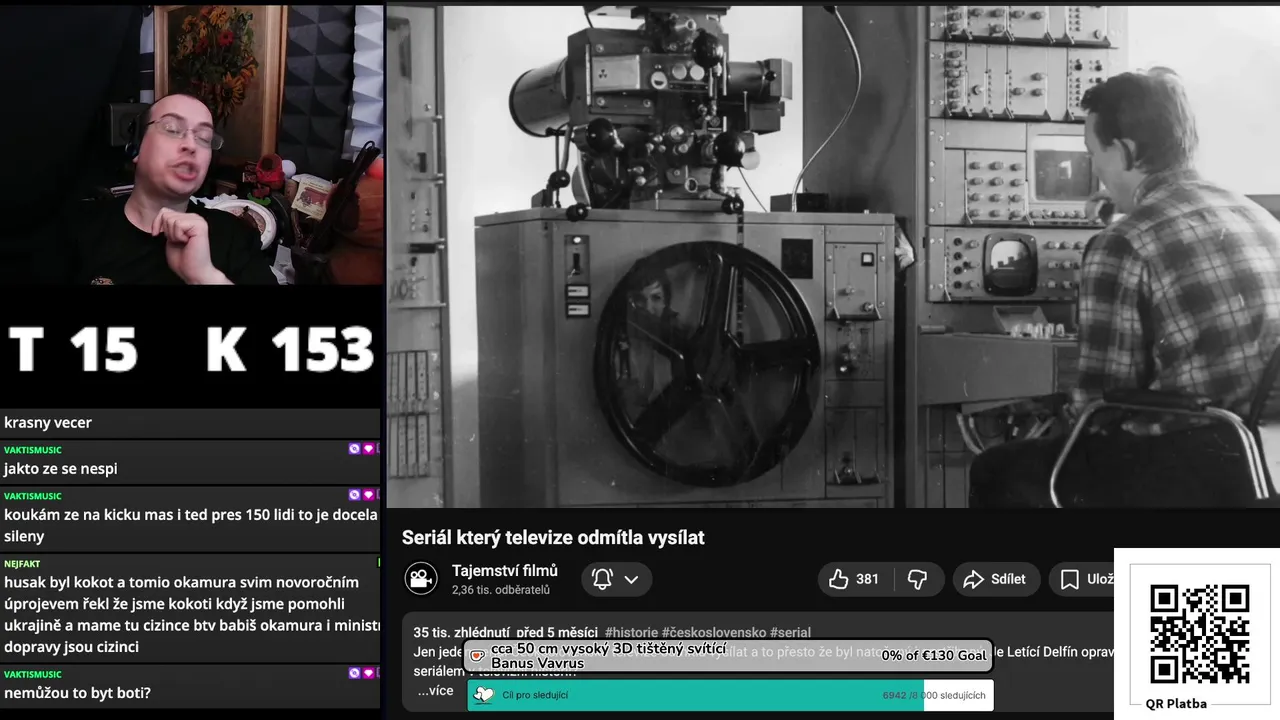This screenshot has width=1280, height=720.
Task: Click the 'QR Platba' label
Action: [x=1176, y=703]
